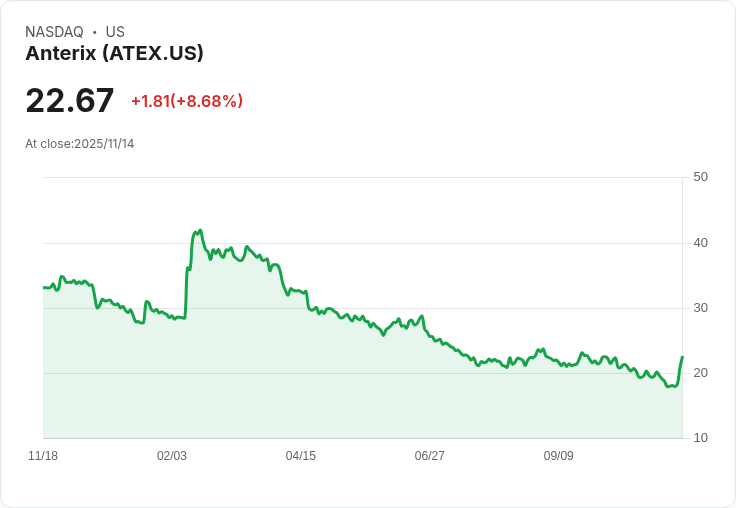Click the current price 22.67
Viewport: 736px width, 508px height.
pyautogui.click(x=70, y=101)
